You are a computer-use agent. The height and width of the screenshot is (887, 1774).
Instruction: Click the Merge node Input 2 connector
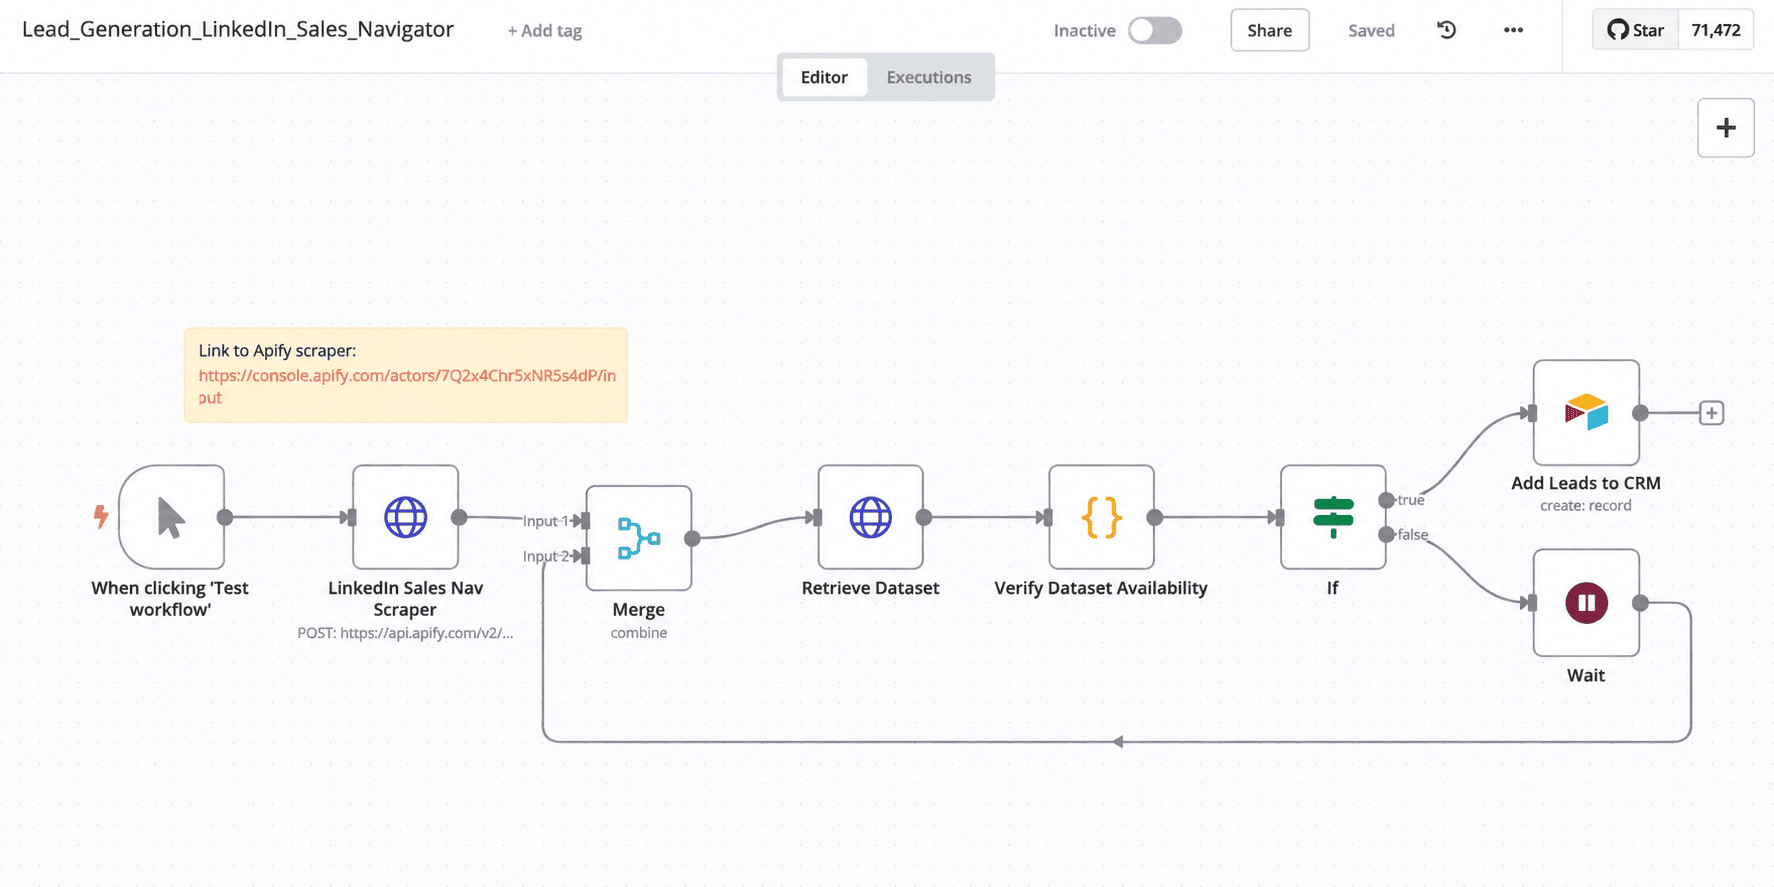coord(585,556)
